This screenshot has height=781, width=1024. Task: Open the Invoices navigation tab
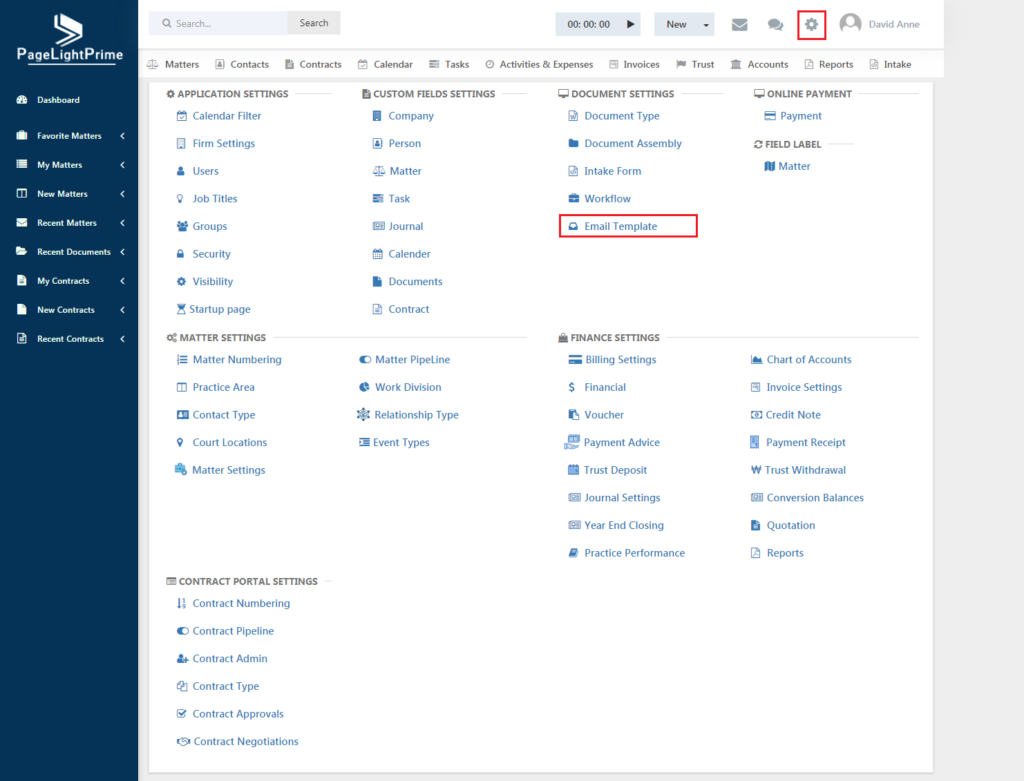[634, 65]
